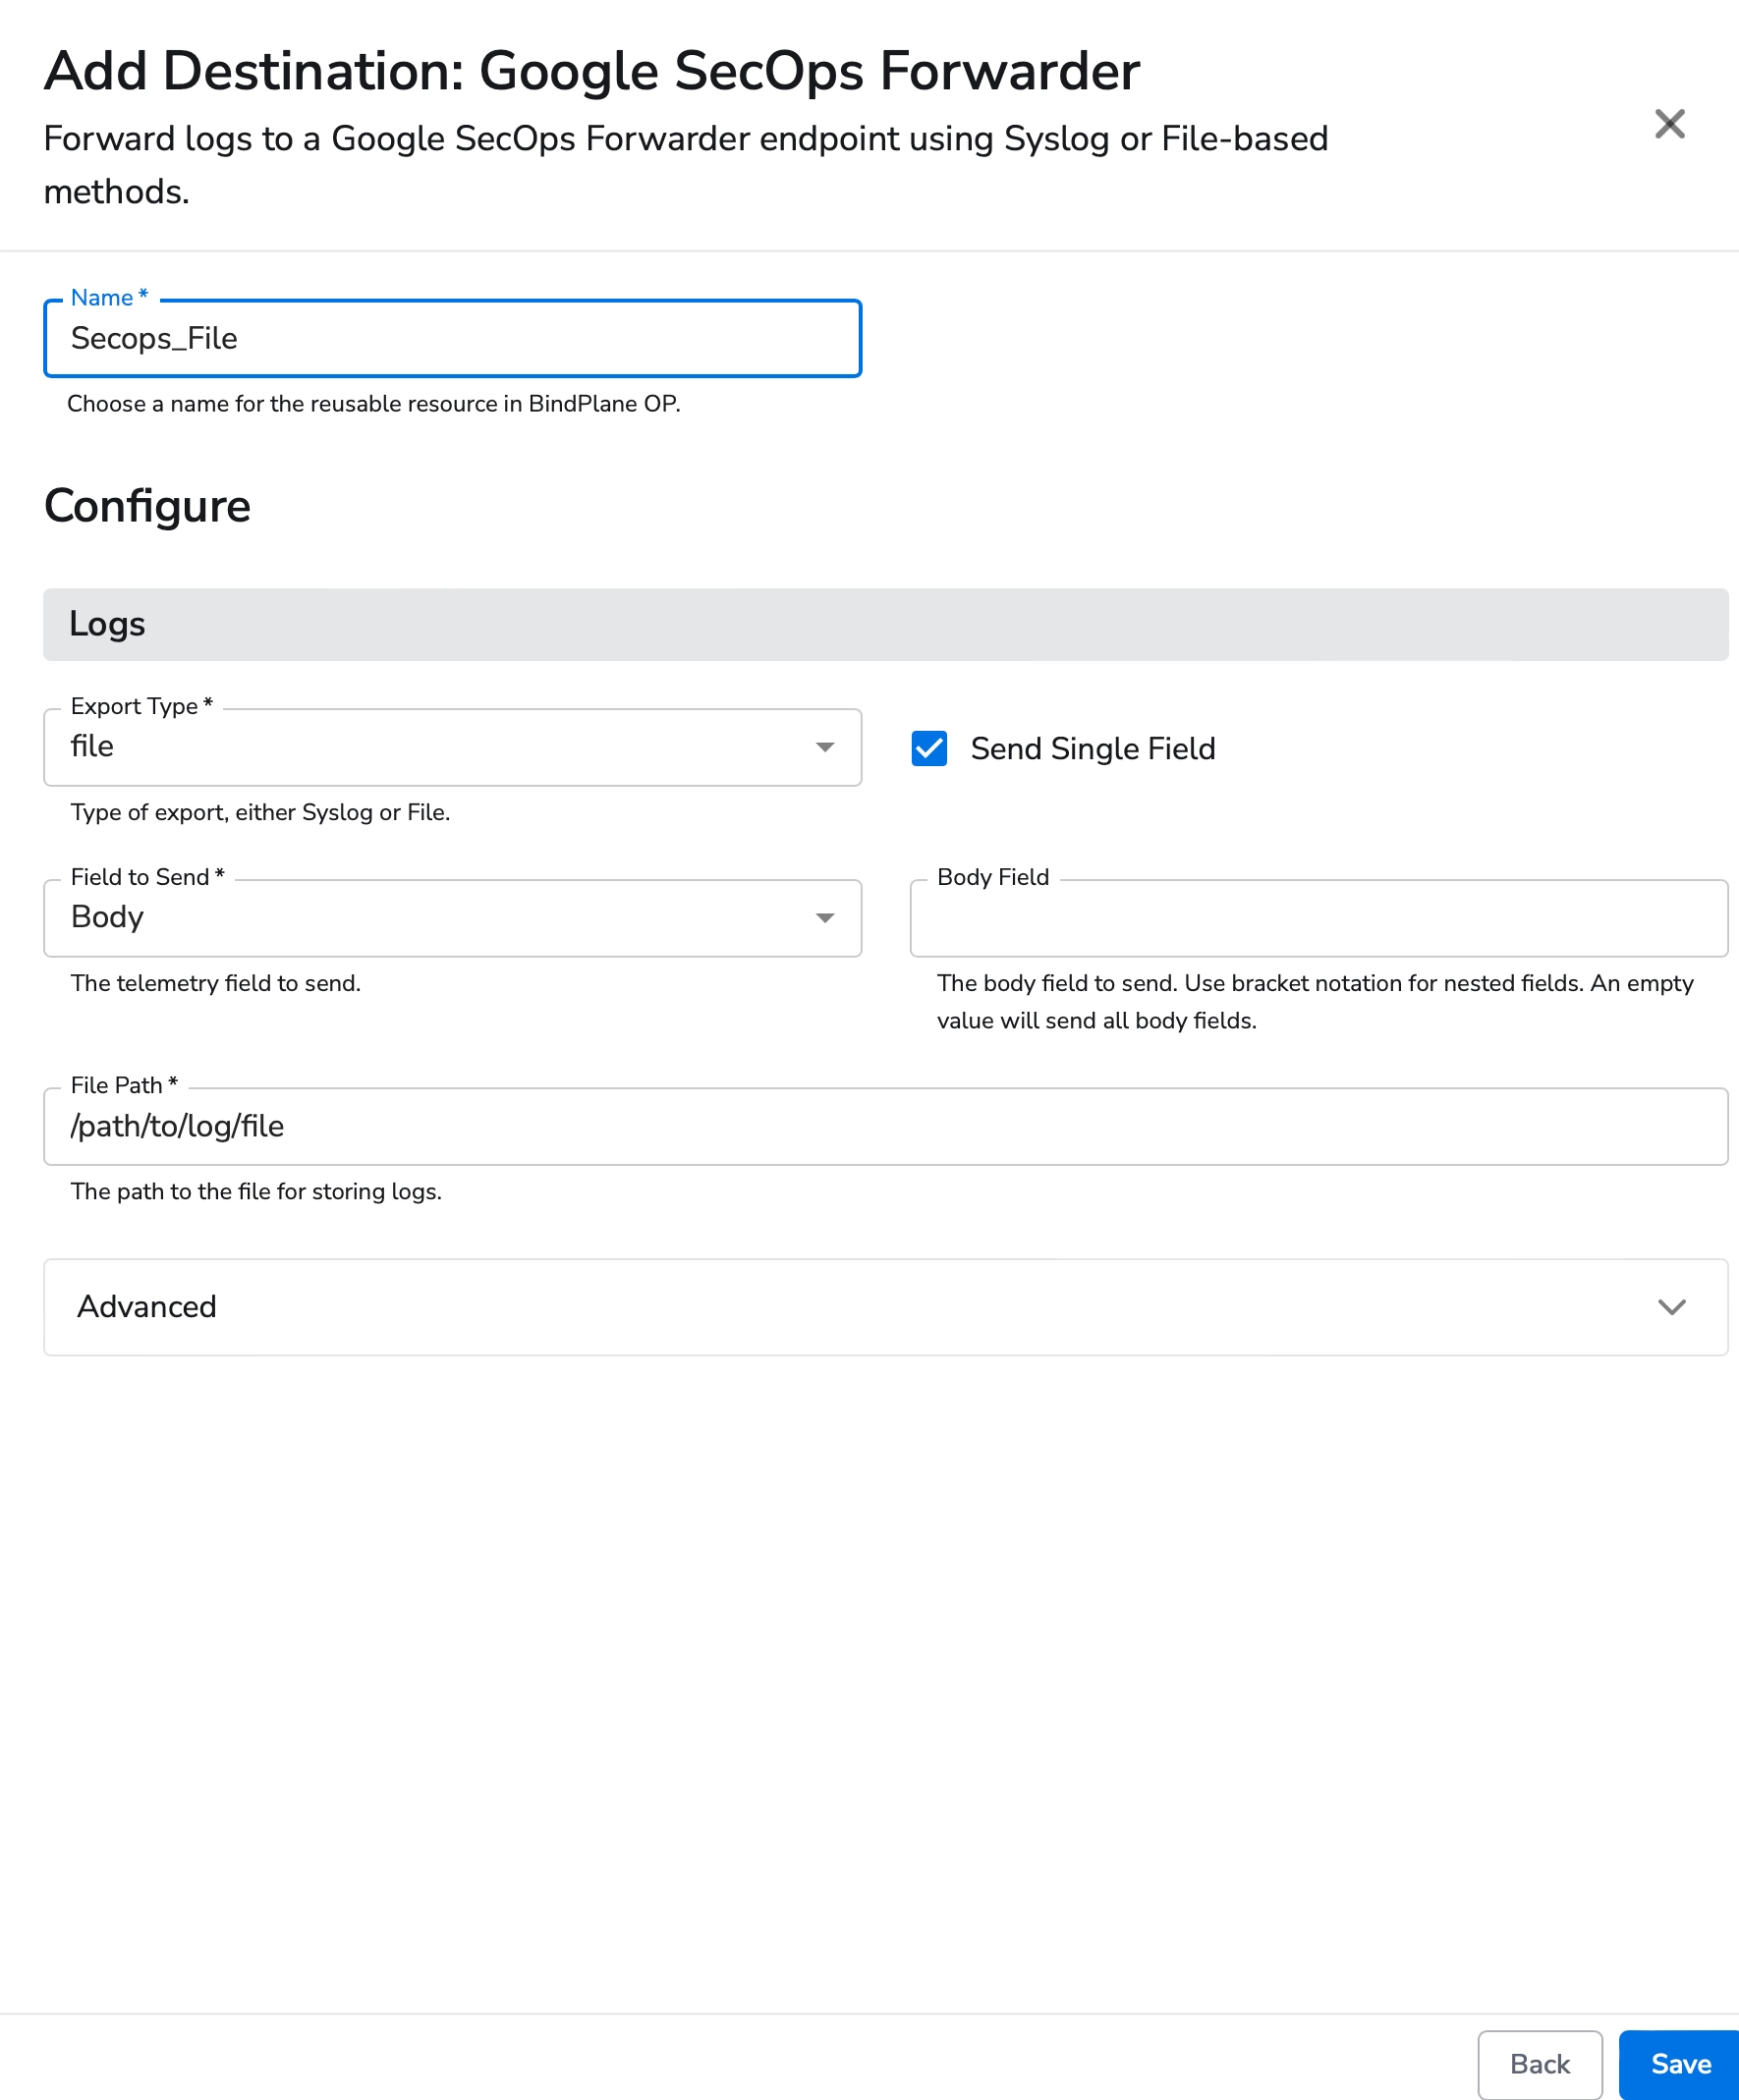Select the file value in Export Type

pos(91,746)
